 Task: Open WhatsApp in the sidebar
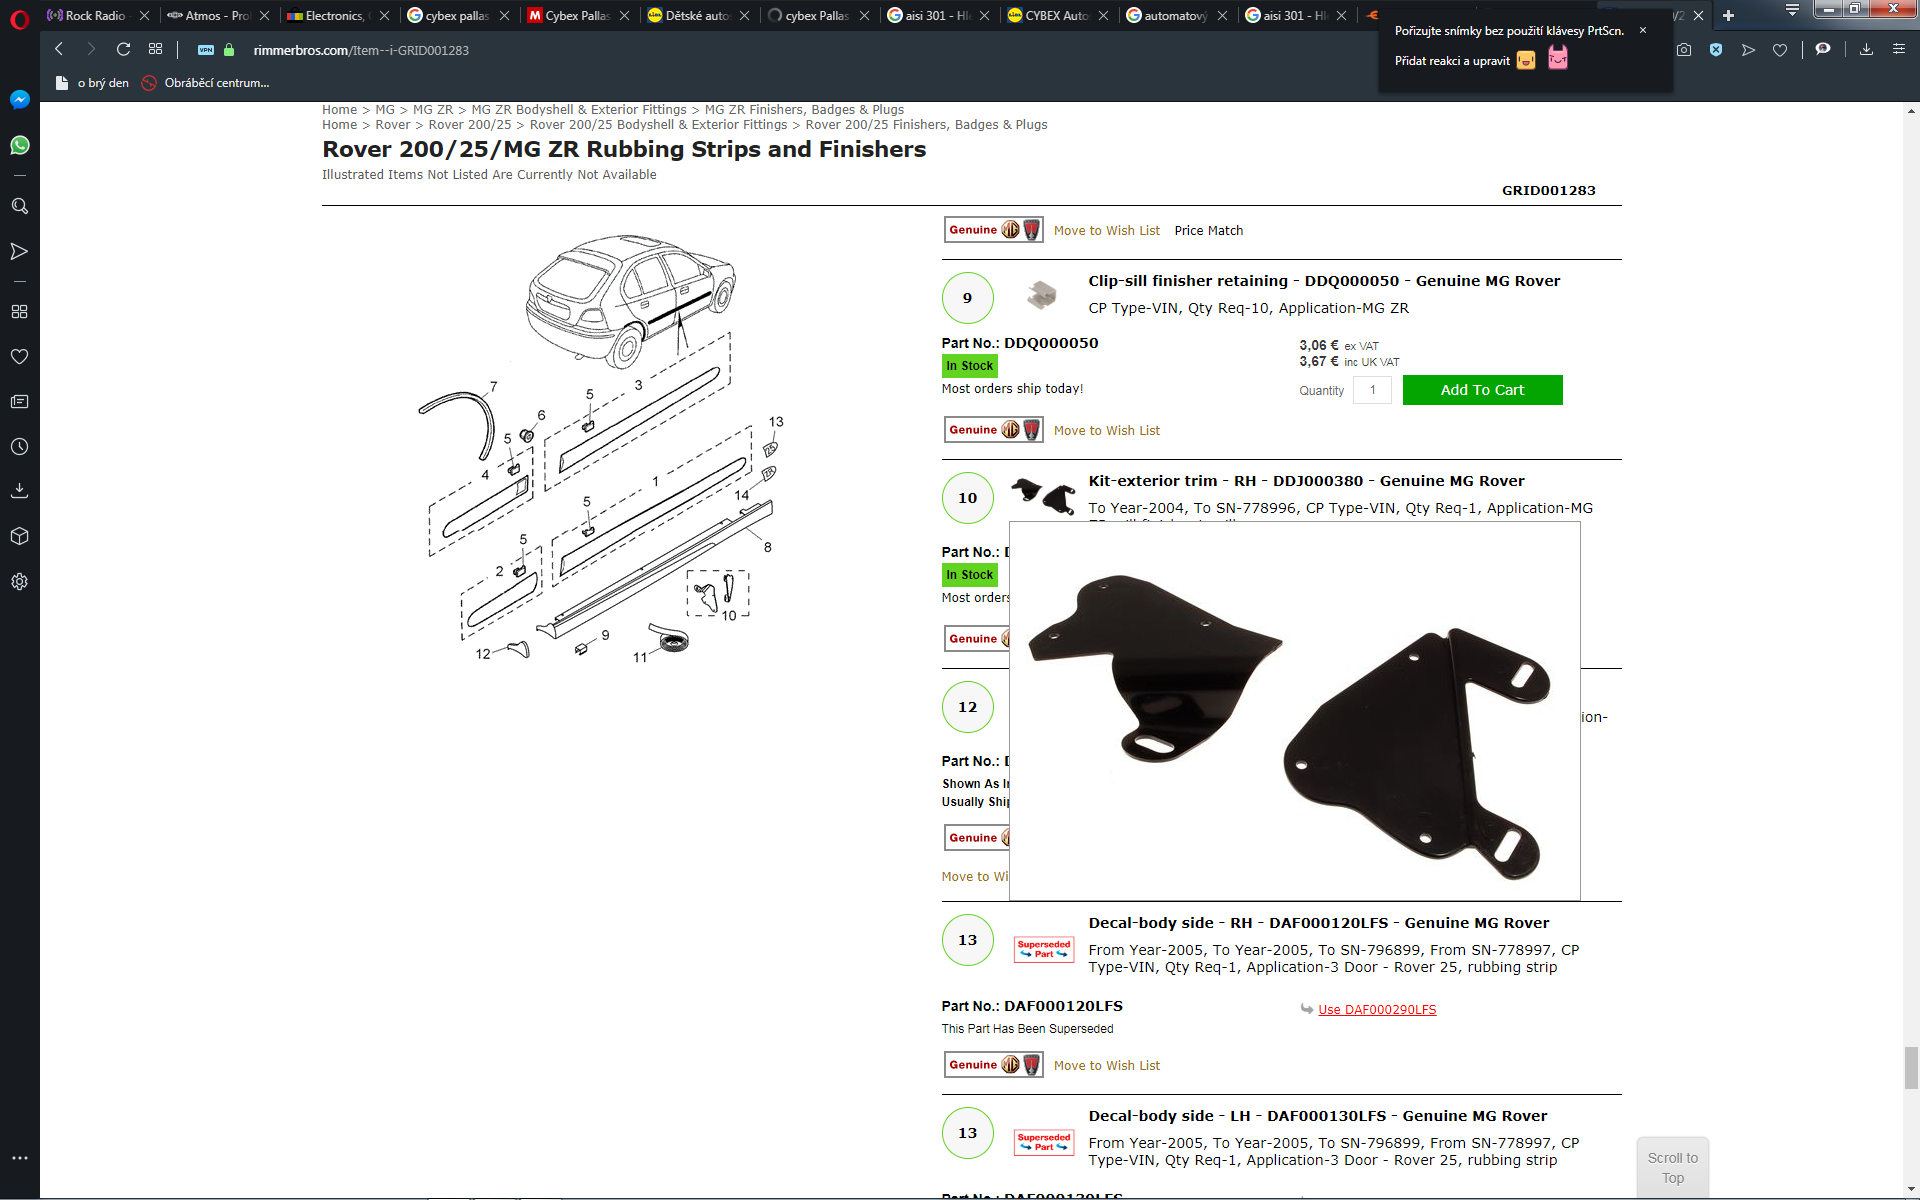(x=19, y=146)
